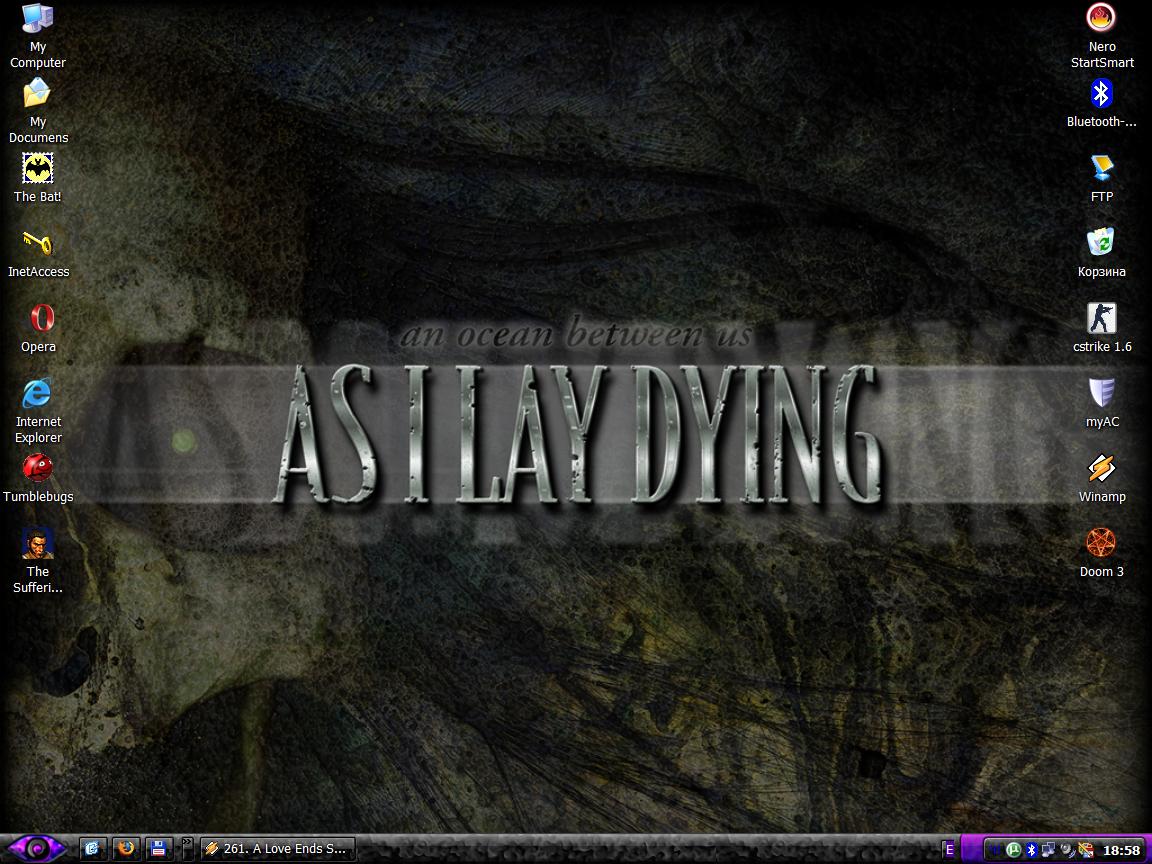Launch The Bat! mail client icon
This screenshot has height=864, width=1152.
coord(37,178)
